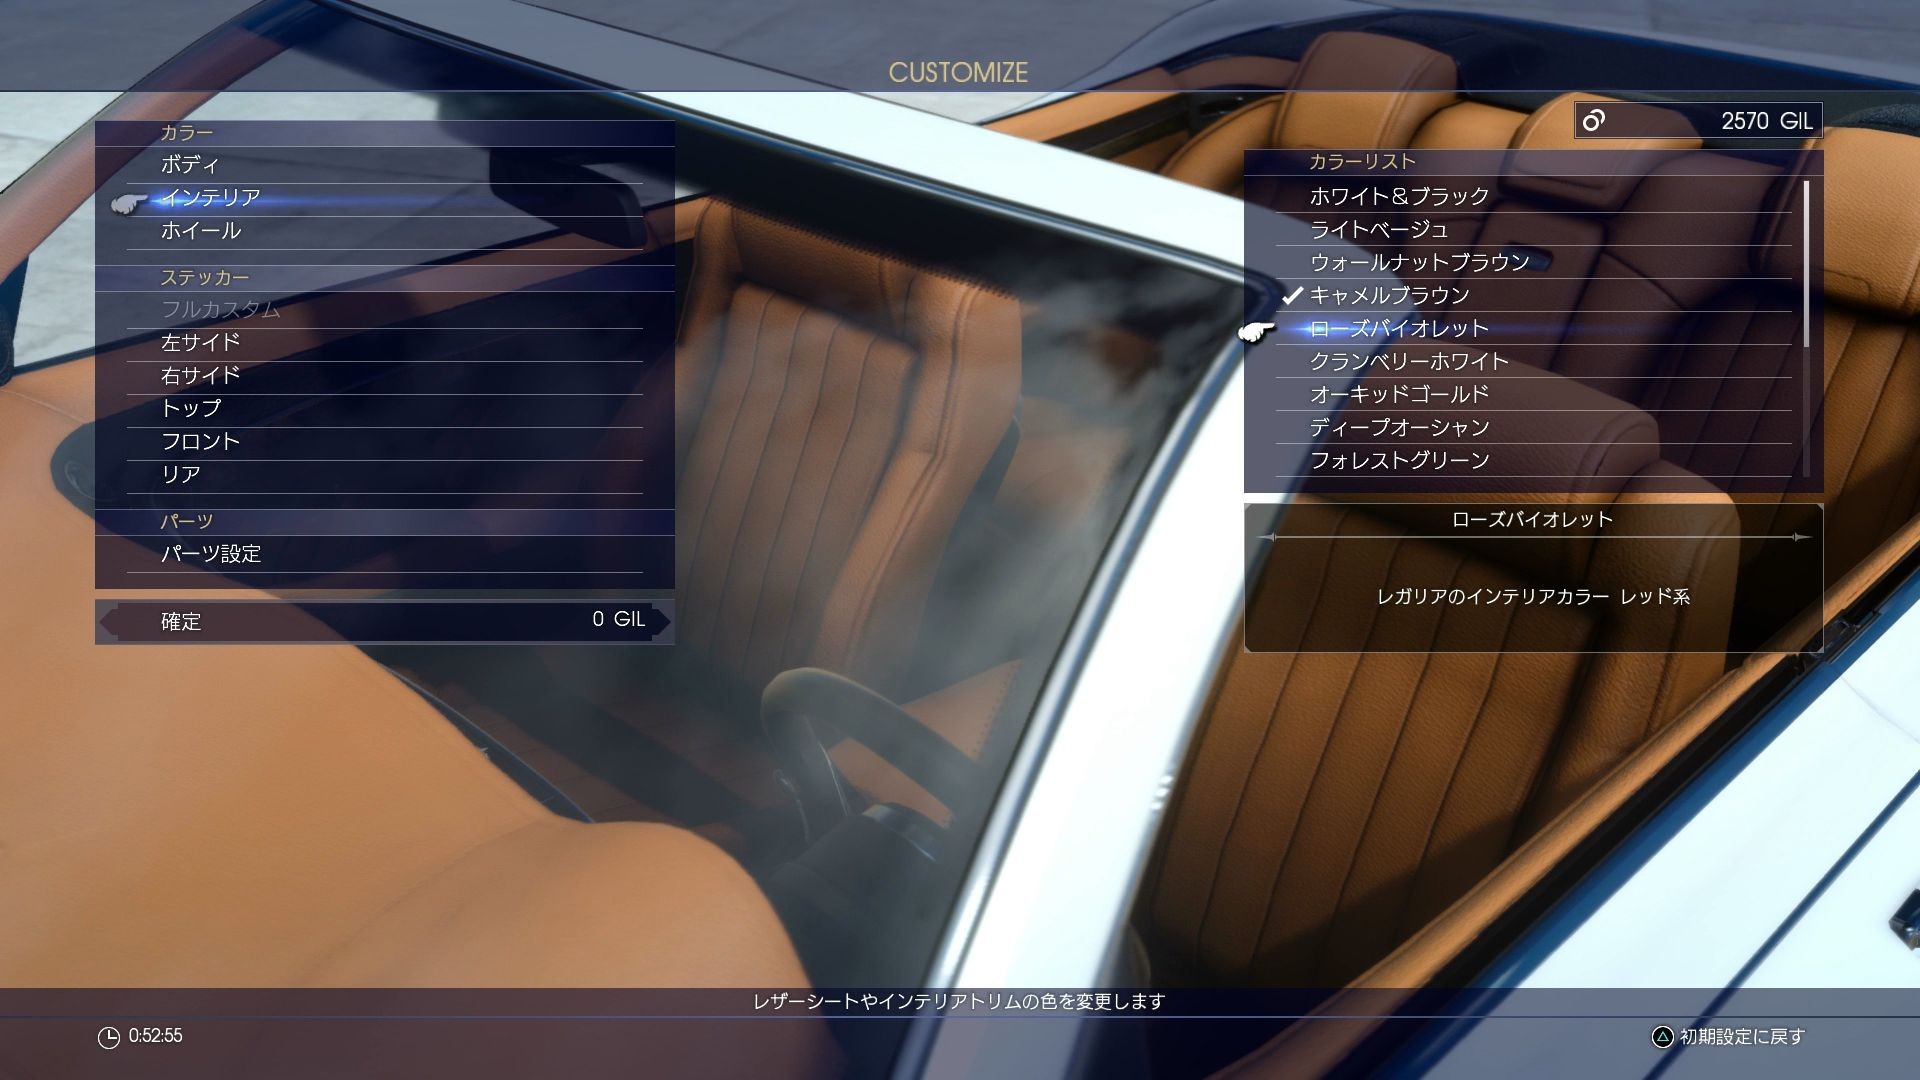Click the 0 GIL cost value
1920x1080 pixels.
619,620
